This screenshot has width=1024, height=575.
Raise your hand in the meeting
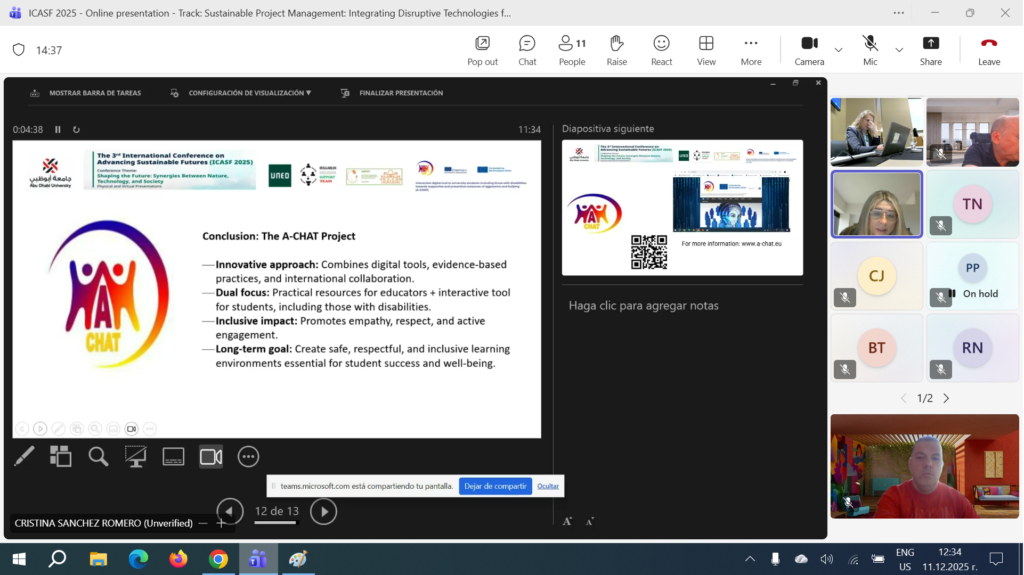click(616, 49)
